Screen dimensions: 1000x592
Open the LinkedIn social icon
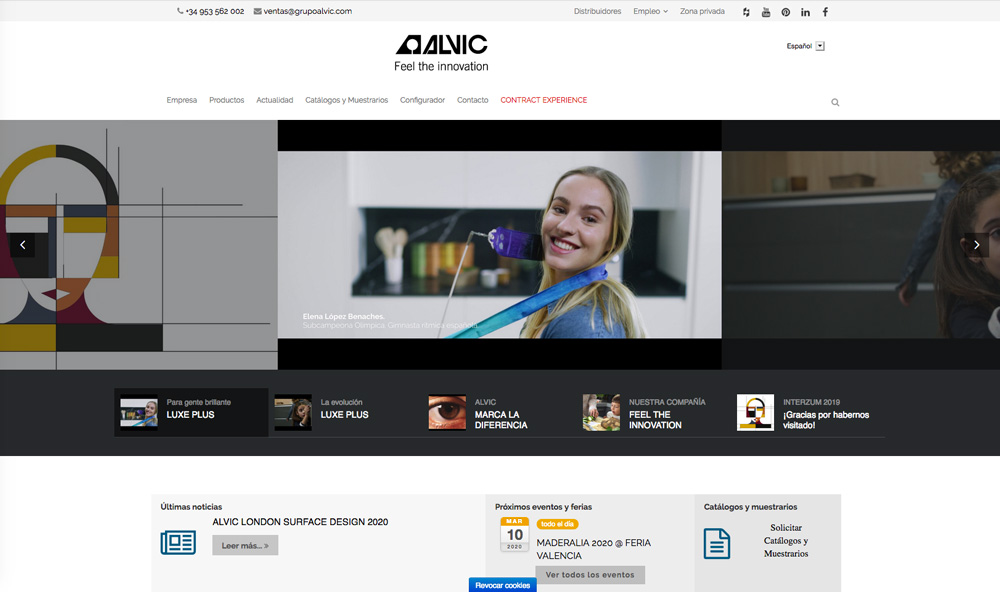point(805,12)
